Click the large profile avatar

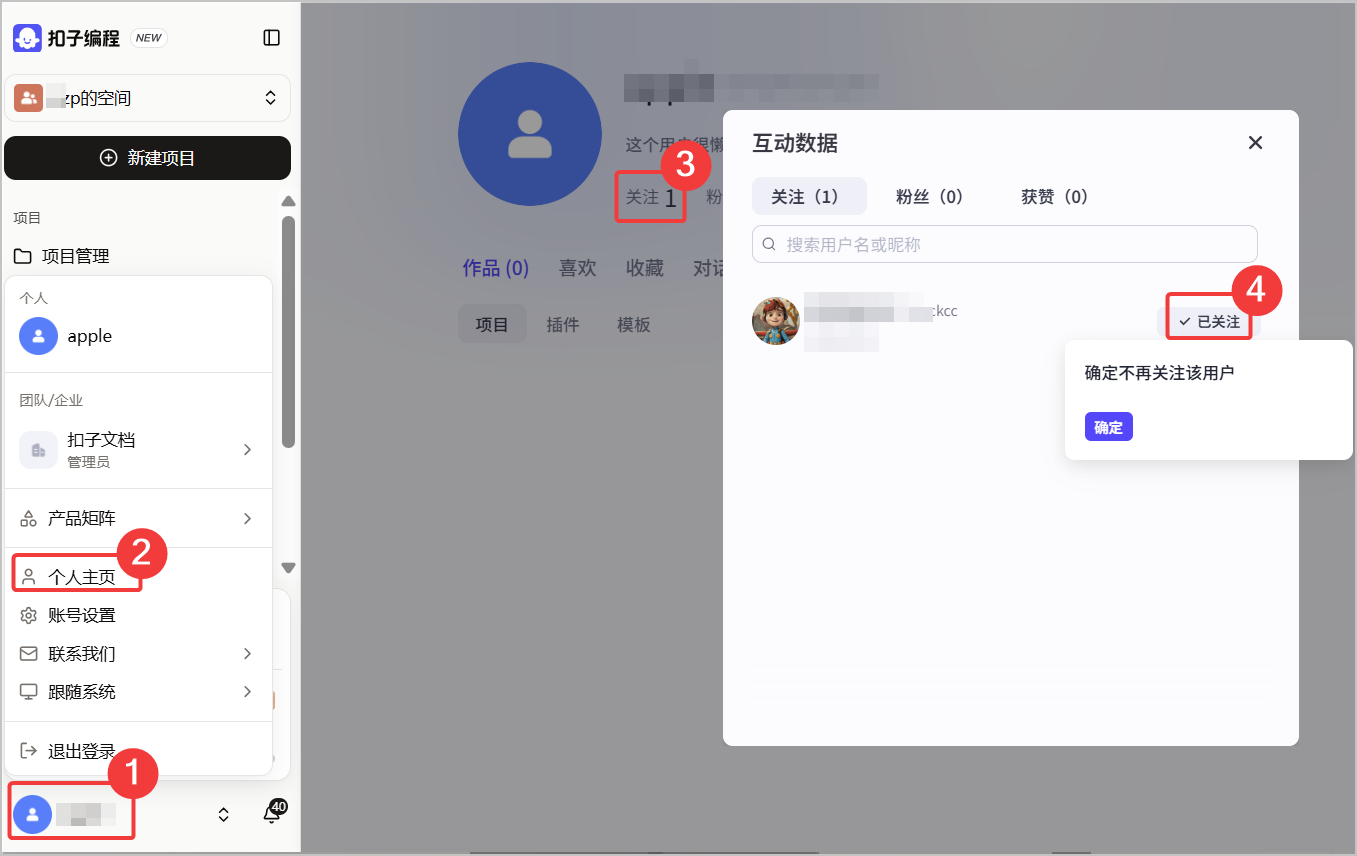pos(530,134)
